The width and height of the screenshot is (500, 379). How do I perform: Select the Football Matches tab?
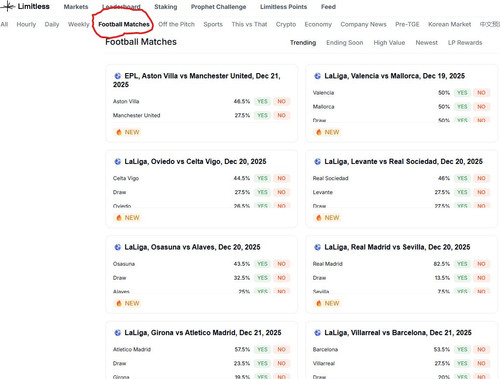(x=124, y=24)
